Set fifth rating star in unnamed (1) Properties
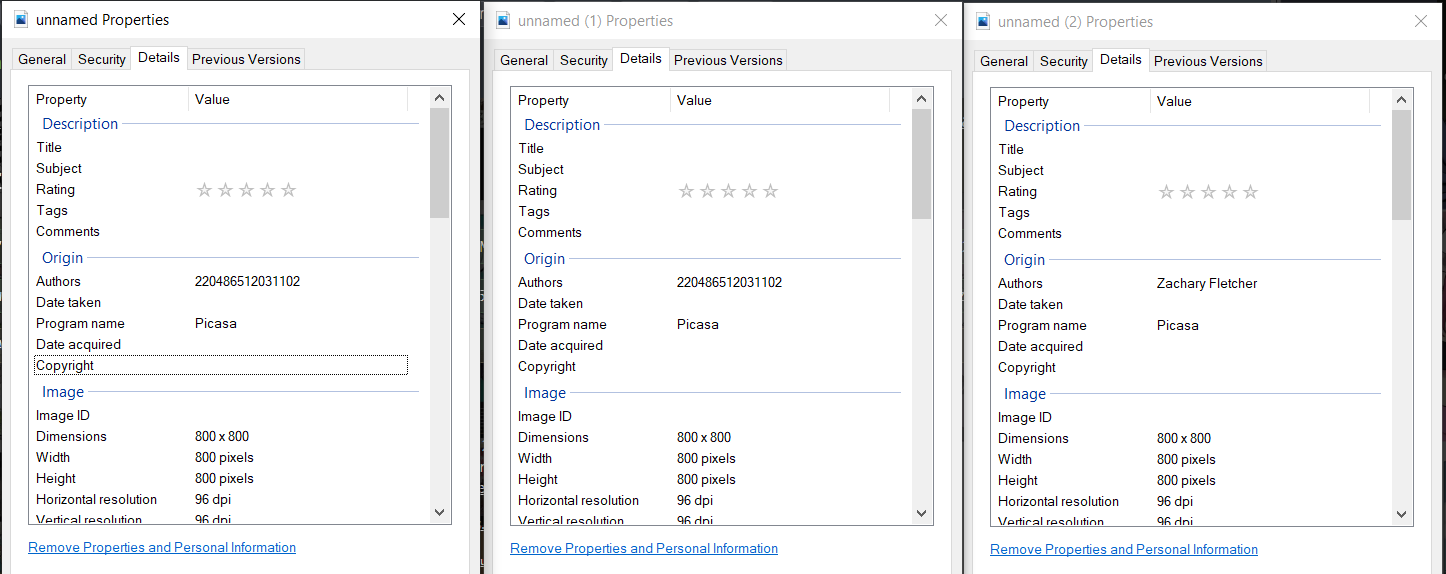 (x=770, y=191)
